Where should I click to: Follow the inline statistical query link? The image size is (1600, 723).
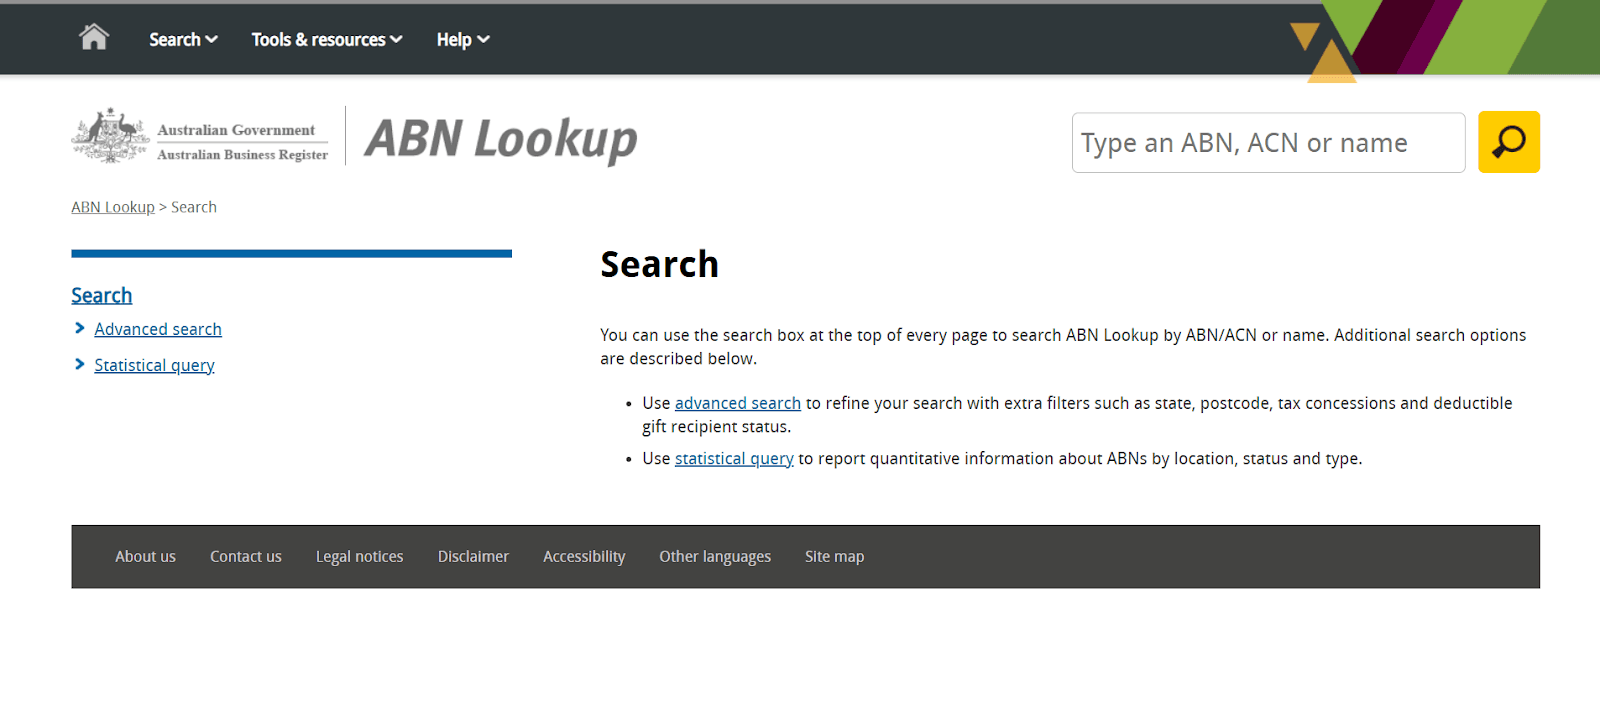(734, 458)
